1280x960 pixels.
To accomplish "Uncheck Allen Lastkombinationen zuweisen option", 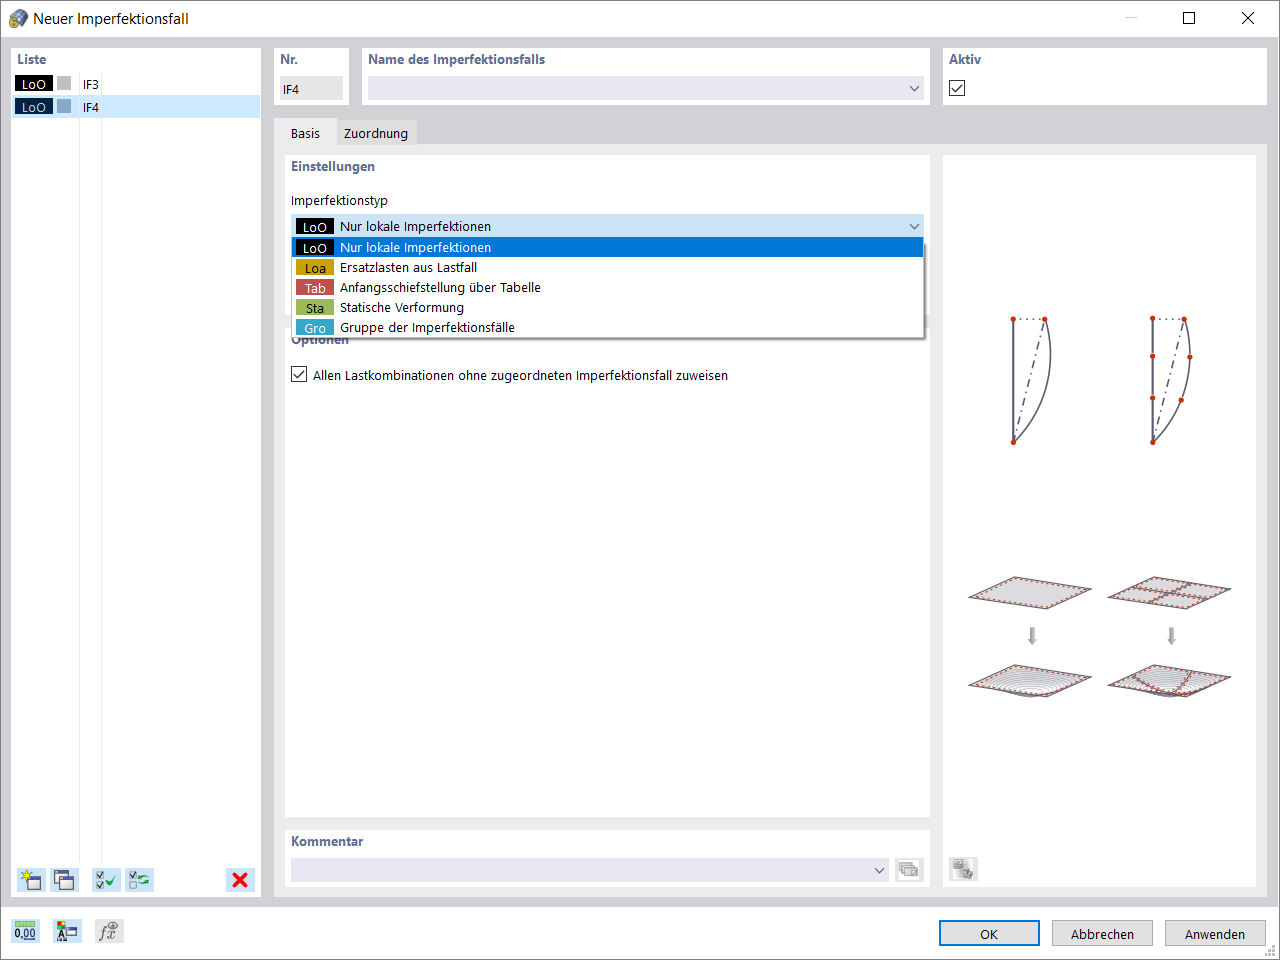I will [x=299, y=374].
